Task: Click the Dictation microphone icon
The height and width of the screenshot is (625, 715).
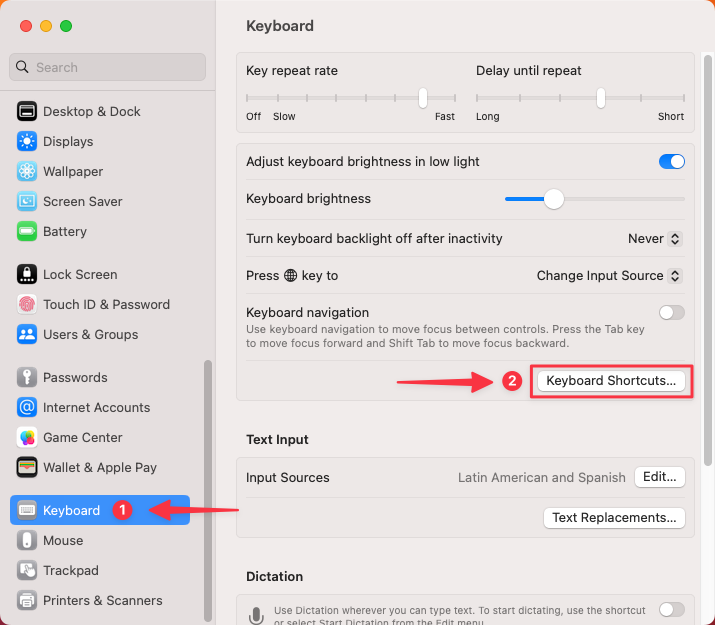Action: (256, 615)
